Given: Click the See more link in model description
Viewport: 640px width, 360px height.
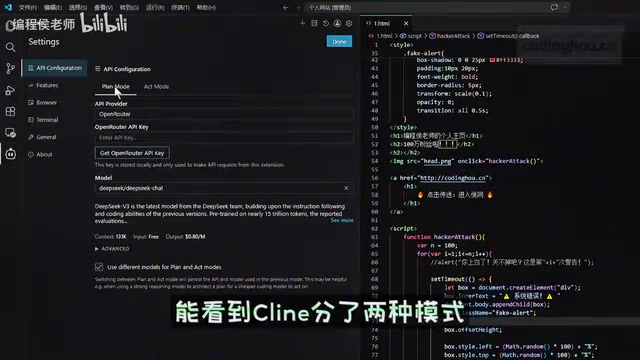Looking at the screenshot, I should [x=342, y=220].
